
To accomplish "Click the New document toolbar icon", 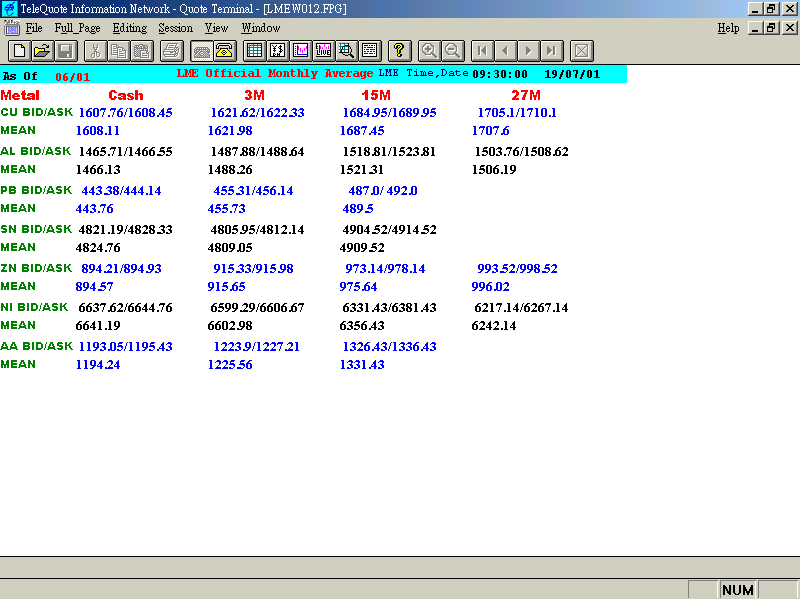I will 19,51.
